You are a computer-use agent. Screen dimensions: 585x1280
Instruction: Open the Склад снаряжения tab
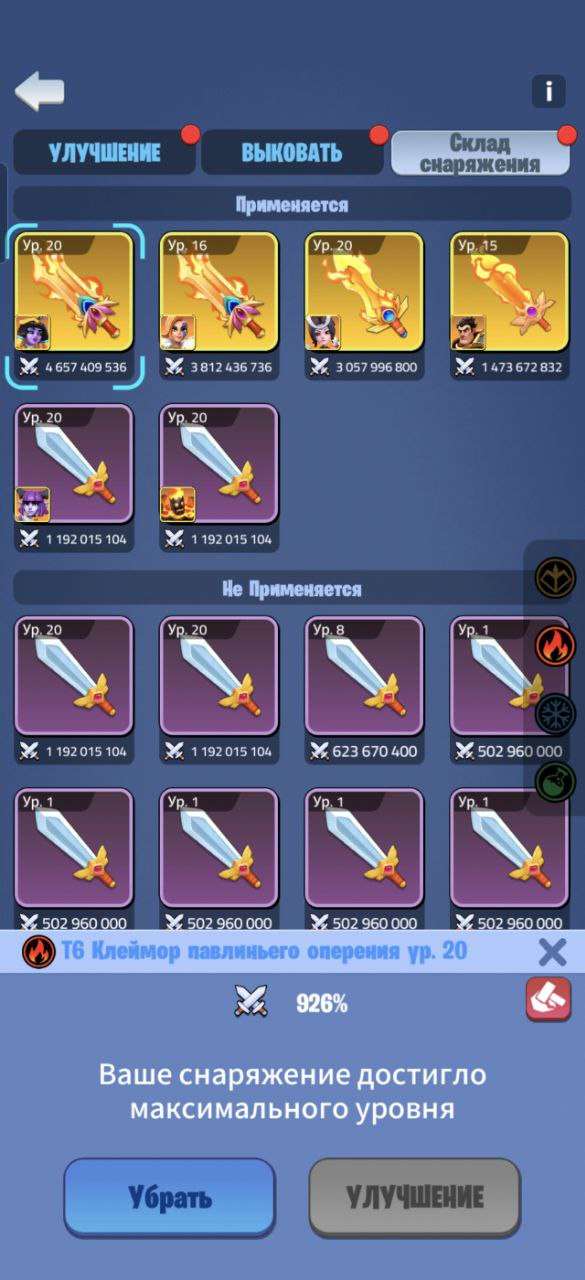[481, 153]
